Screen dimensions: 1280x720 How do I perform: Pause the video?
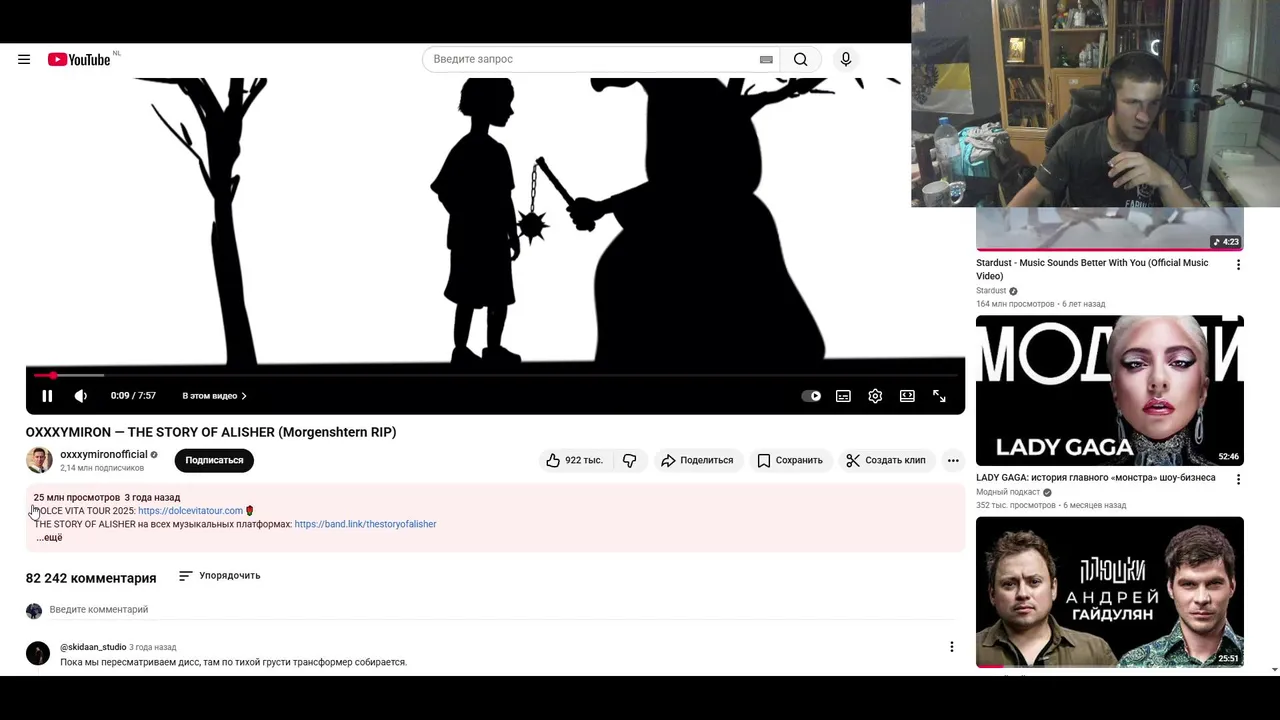click(47, 396)
